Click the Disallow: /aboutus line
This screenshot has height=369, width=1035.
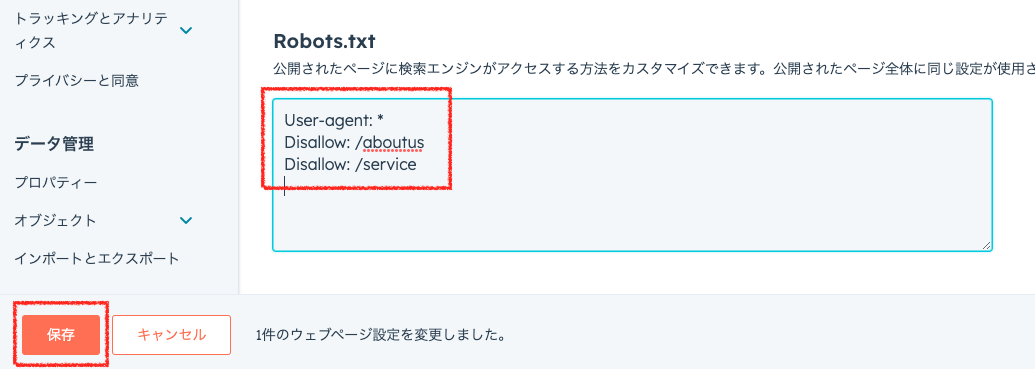click(x=354, y=143)
